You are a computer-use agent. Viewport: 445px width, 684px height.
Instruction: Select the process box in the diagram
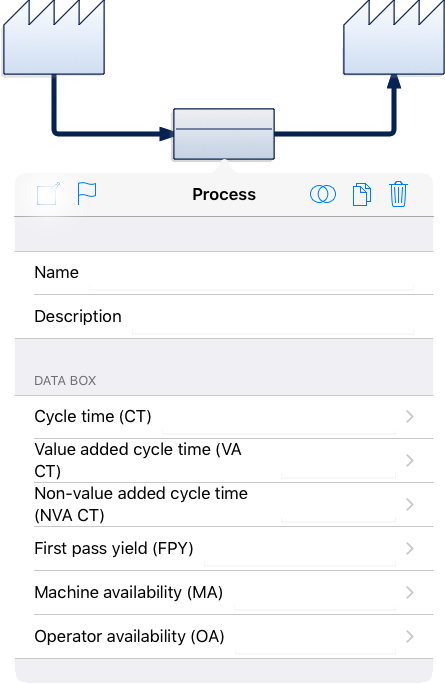(224, 134)
